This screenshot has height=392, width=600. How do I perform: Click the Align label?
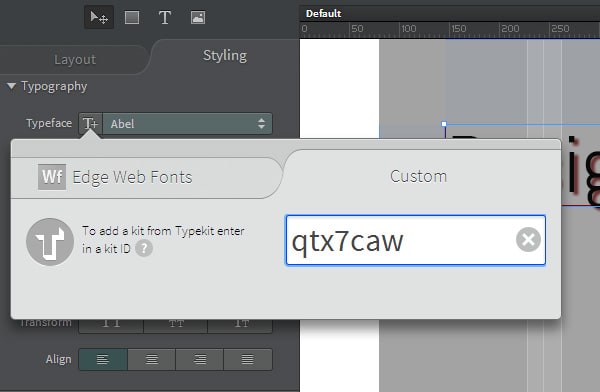[x=58, y=359]
